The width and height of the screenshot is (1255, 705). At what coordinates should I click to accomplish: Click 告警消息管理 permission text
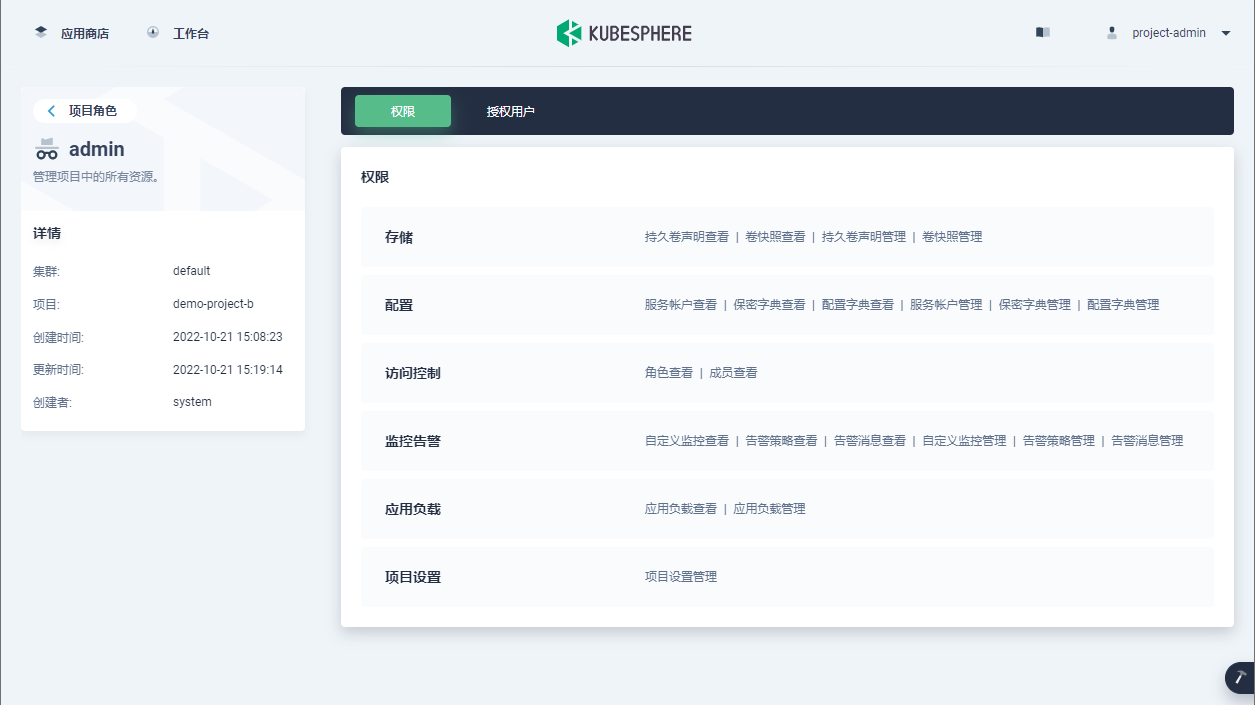point(1147,441)
